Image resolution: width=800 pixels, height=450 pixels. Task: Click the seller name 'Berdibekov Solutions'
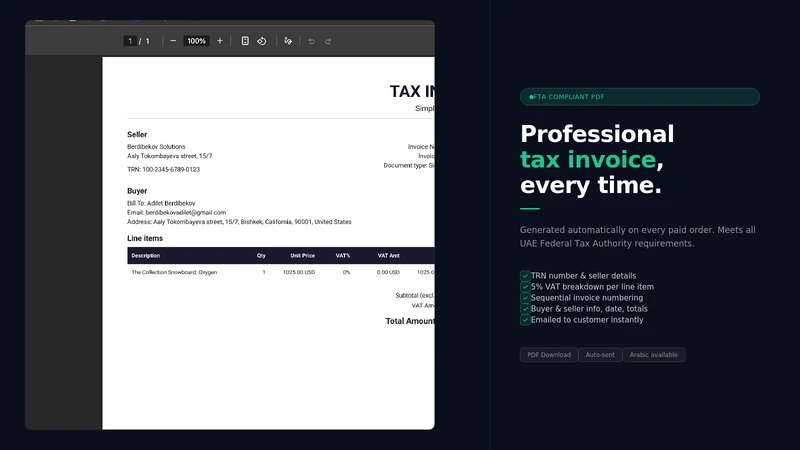click(x=156, y=146)
